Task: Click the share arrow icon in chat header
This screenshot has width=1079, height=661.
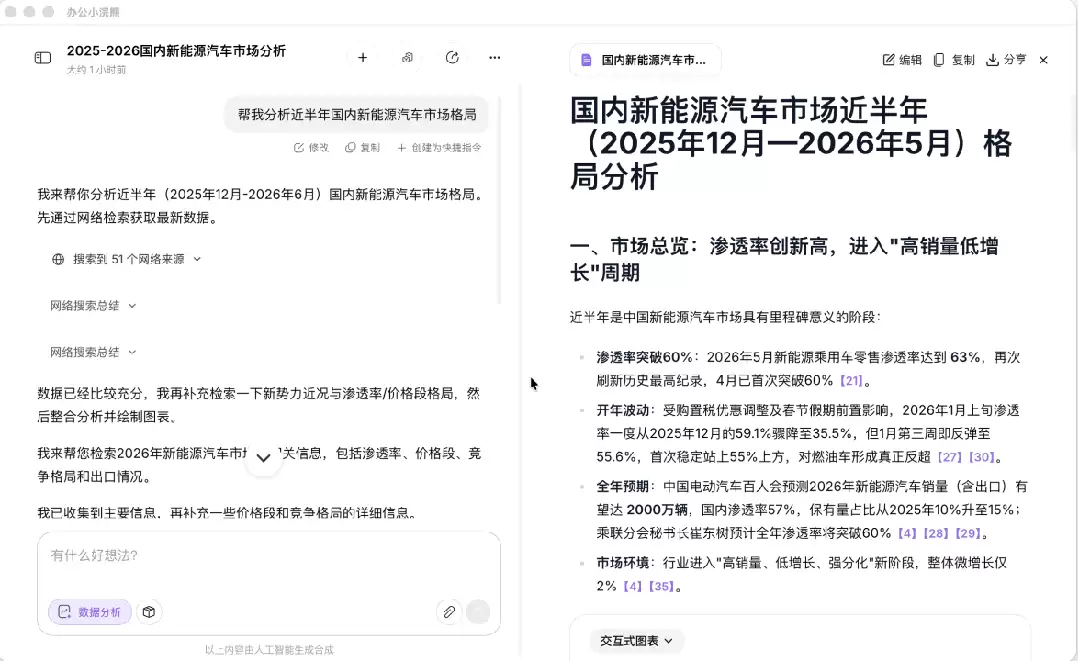Action: 452,58
